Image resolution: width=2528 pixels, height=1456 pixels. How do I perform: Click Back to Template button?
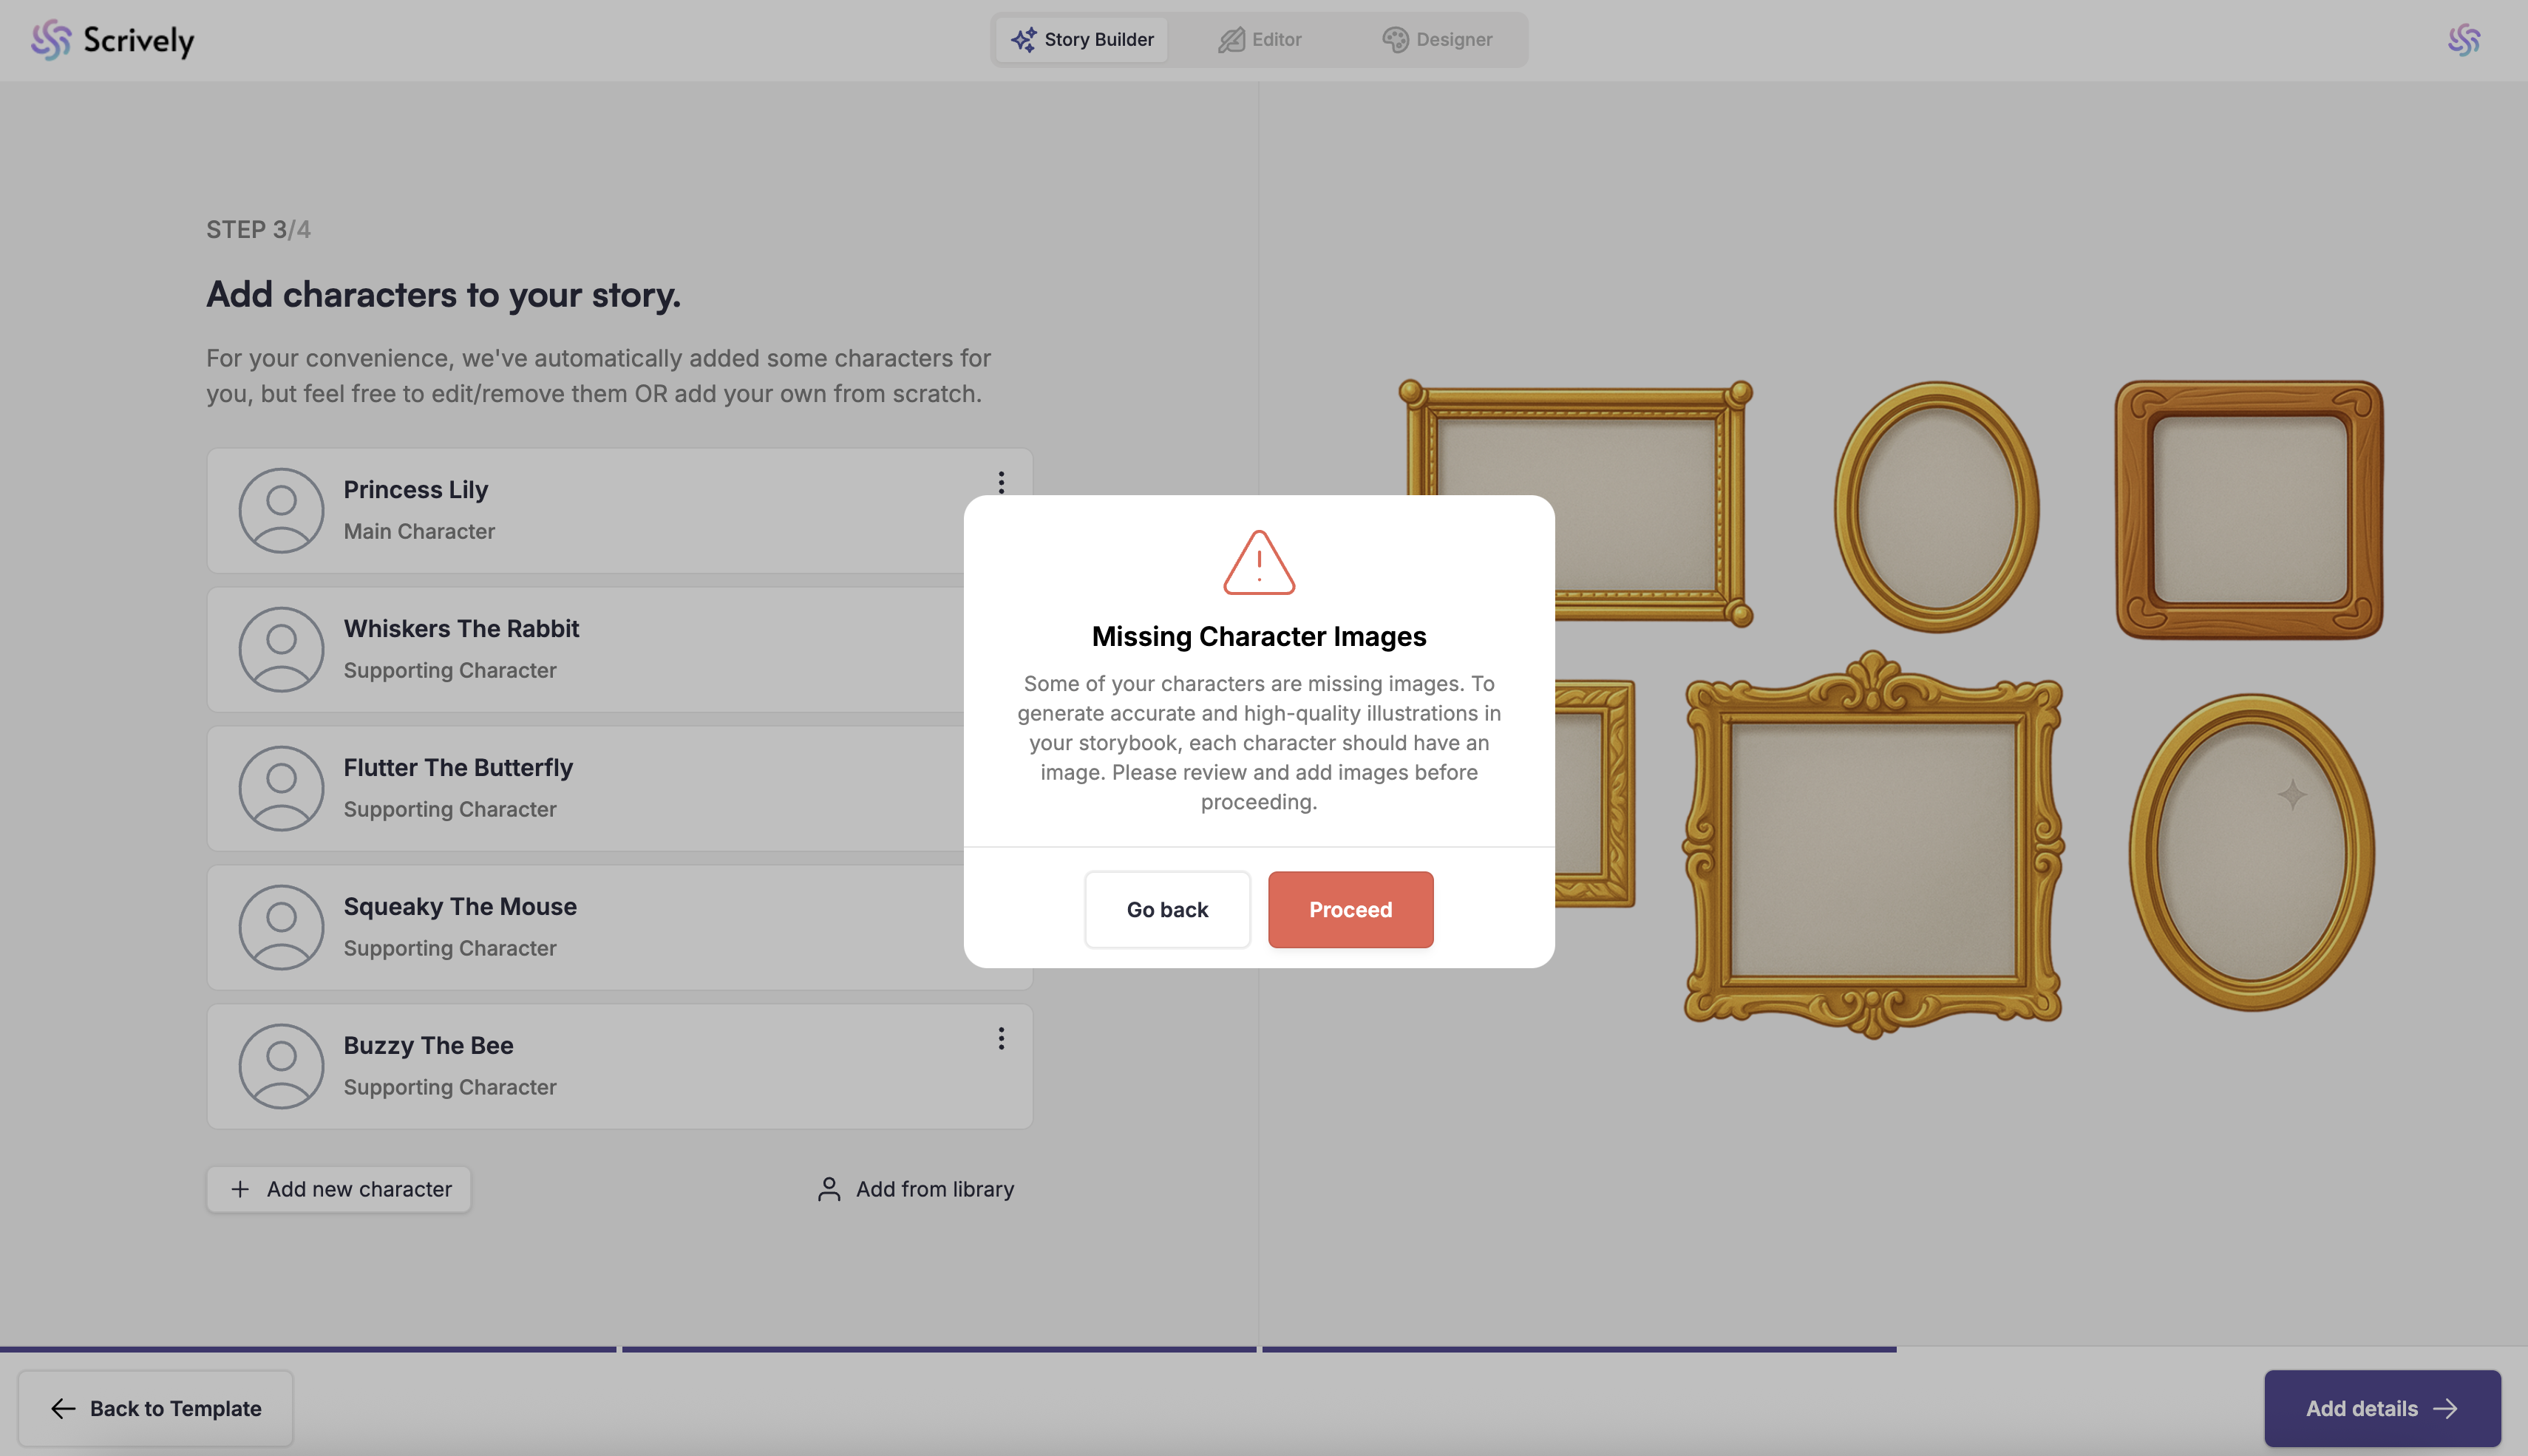tap(156, 1408)
